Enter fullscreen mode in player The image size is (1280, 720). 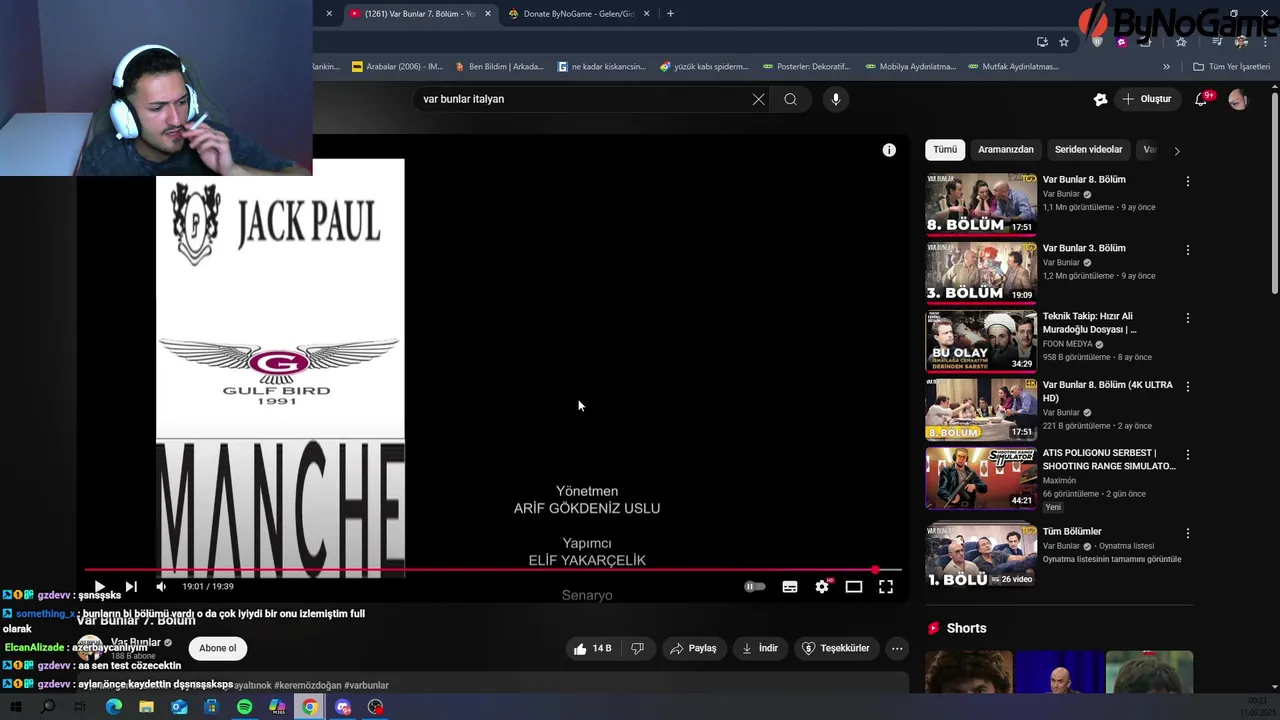(886, 587)
